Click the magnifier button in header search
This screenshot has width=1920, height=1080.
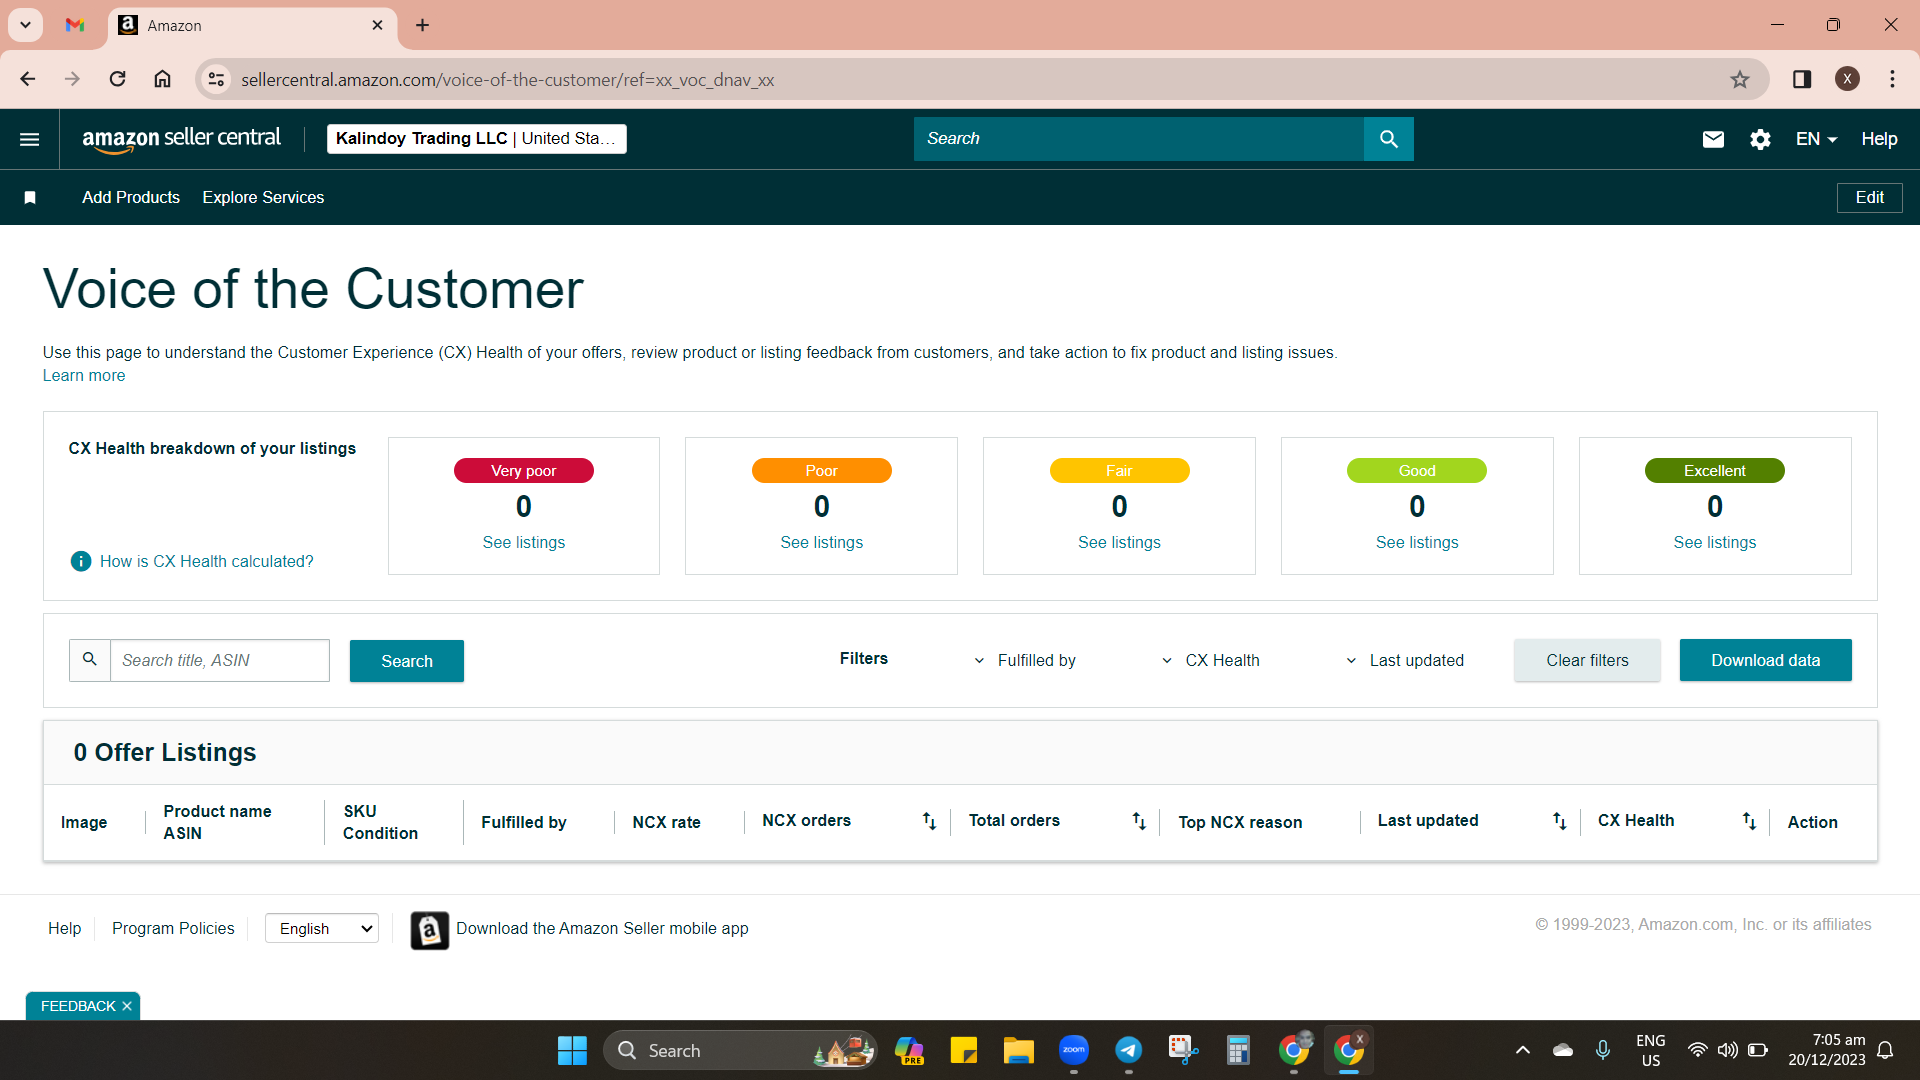[x=1388, y=139]
